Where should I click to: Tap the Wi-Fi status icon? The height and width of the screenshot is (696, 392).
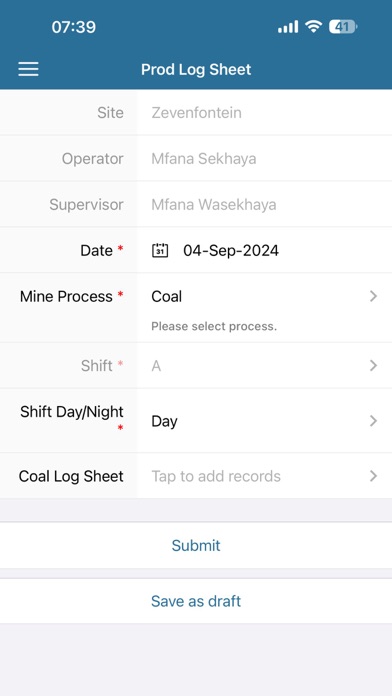point(313,27)
